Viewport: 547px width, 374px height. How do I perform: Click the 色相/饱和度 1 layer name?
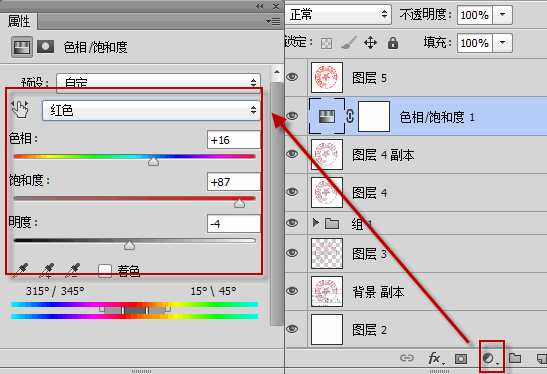pos(437,117)
